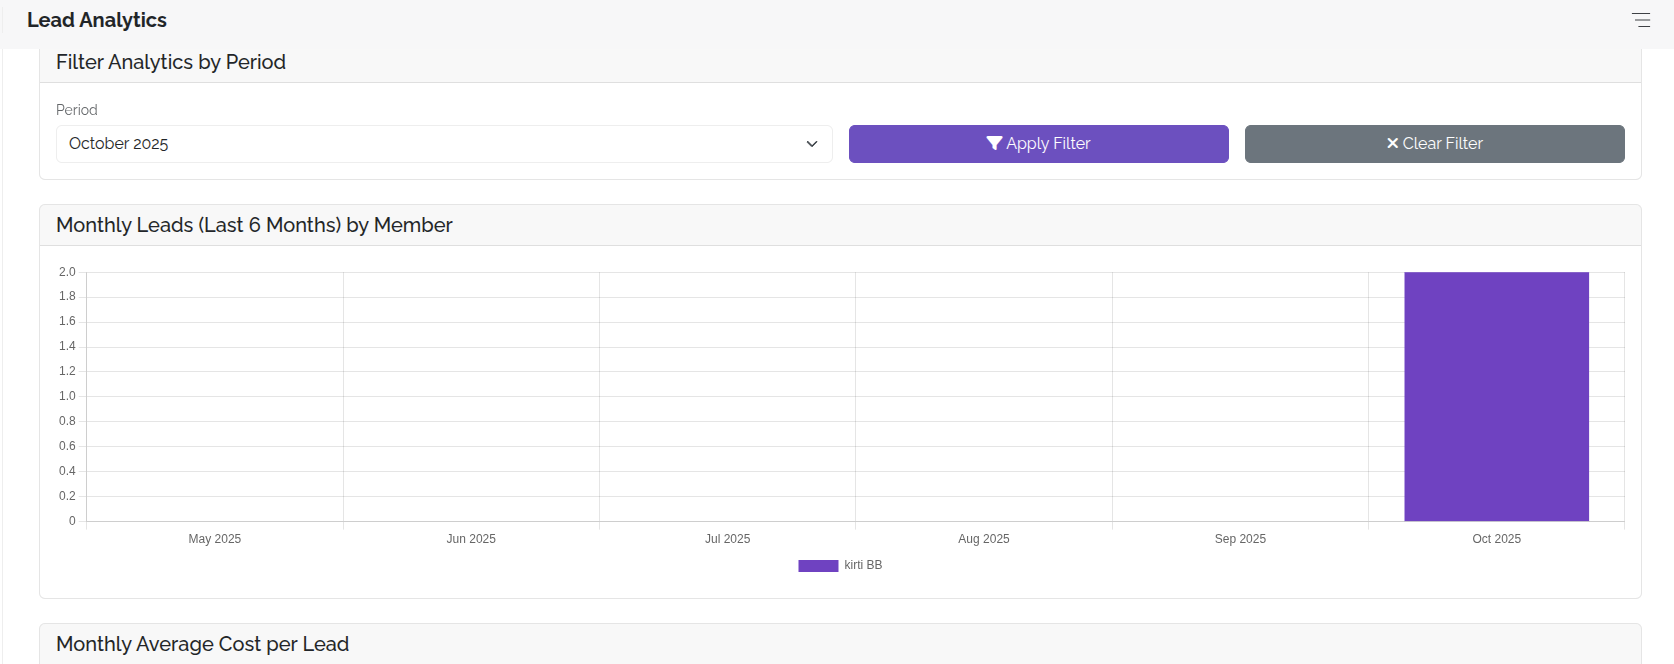Click the purple kirti BB legend swatch
Viewport: 1674px width, 664px height.
[818, 566]
